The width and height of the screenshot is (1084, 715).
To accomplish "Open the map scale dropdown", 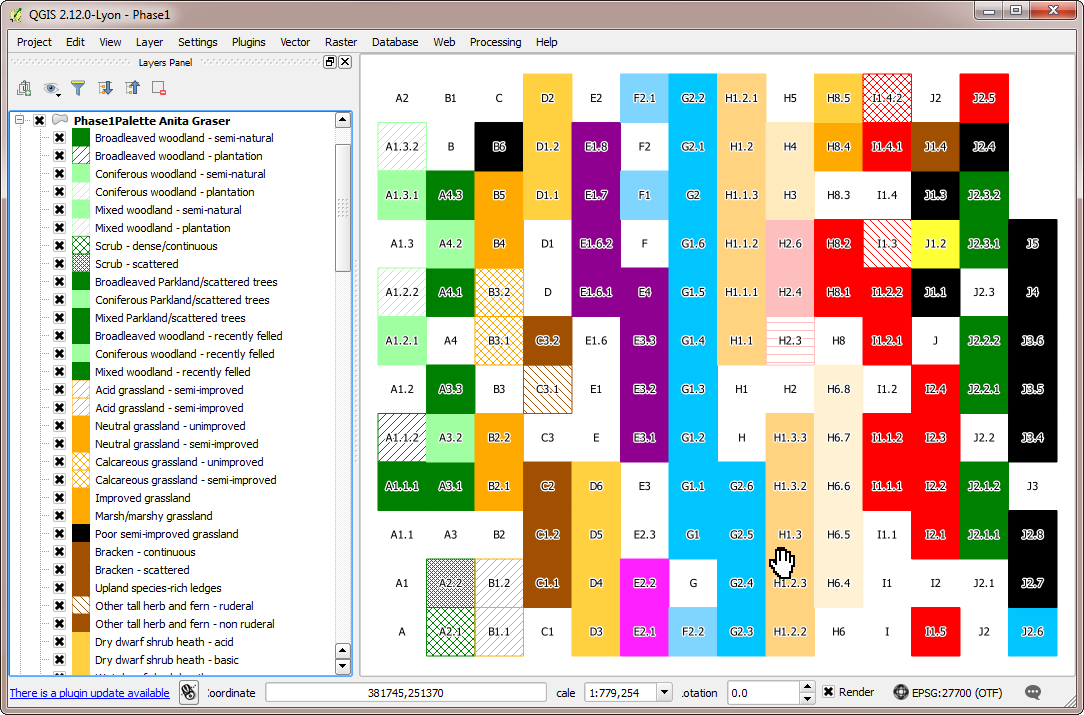I will [664, 692].
